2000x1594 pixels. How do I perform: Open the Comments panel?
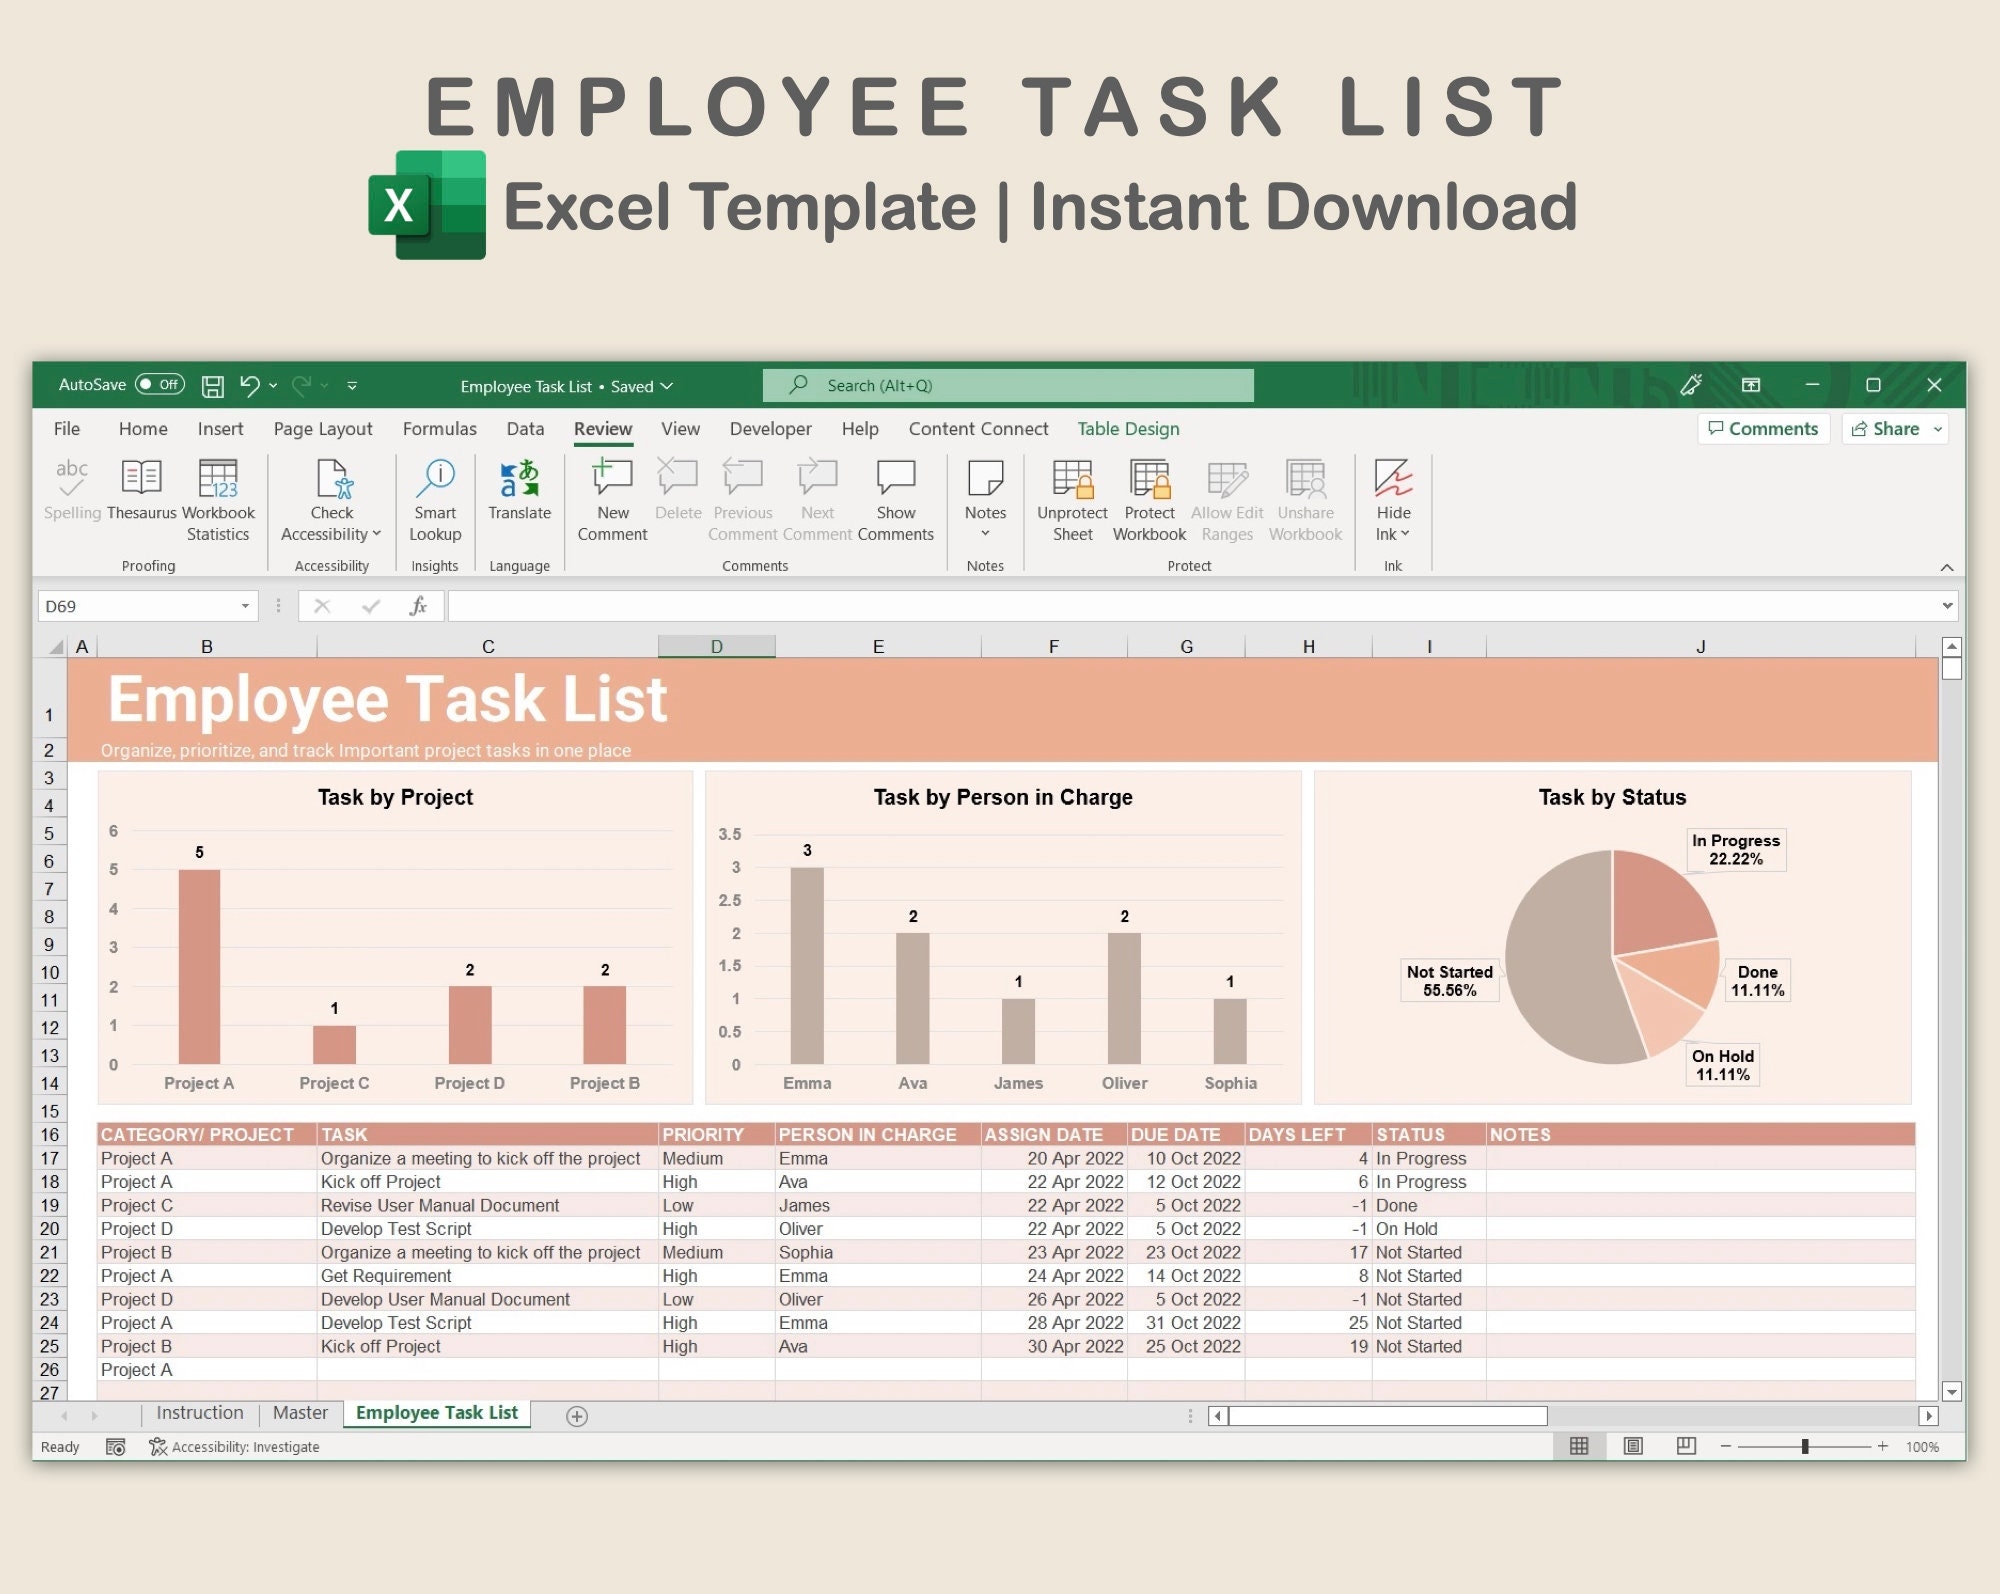click(x=1763, y=428)
